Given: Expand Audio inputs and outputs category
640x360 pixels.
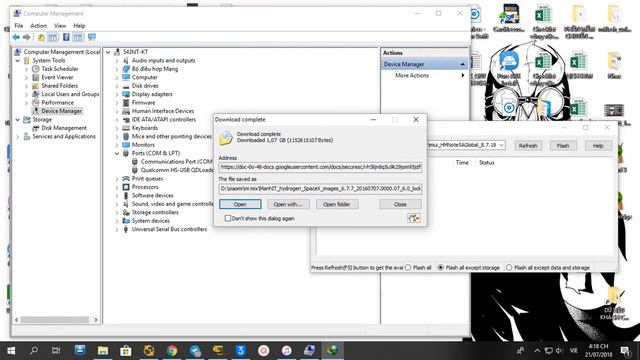Looking at the screenshot, I should tap(117, 60).
